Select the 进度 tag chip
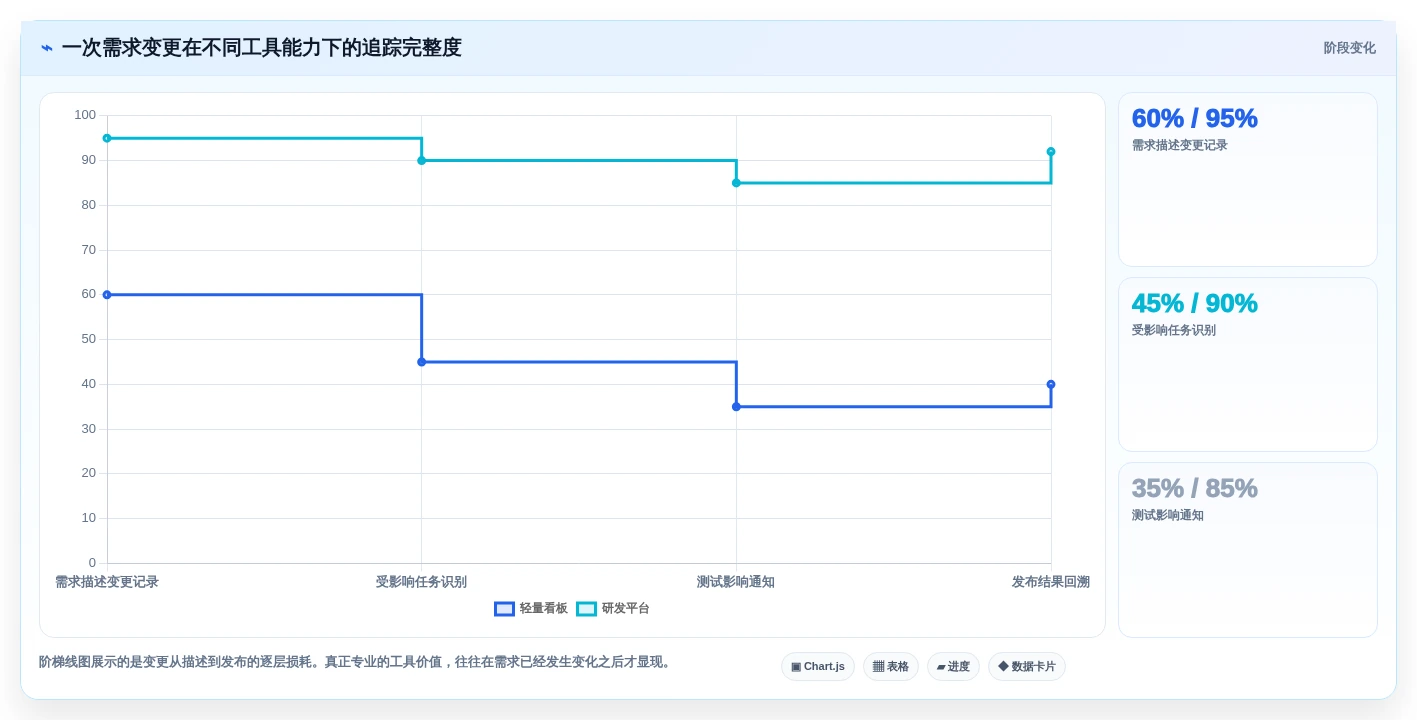 [x=953, y=666]
